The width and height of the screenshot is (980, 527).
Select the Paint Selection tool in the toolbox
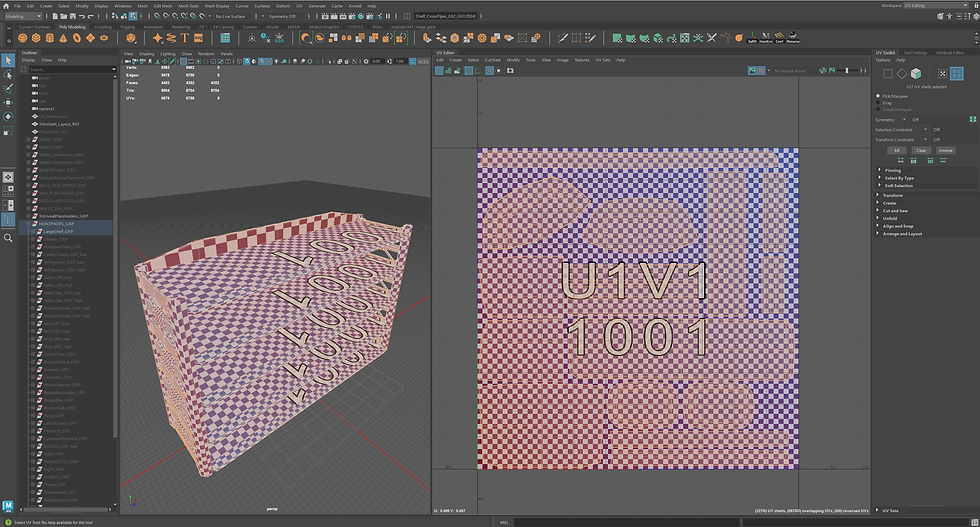point(8,88)
